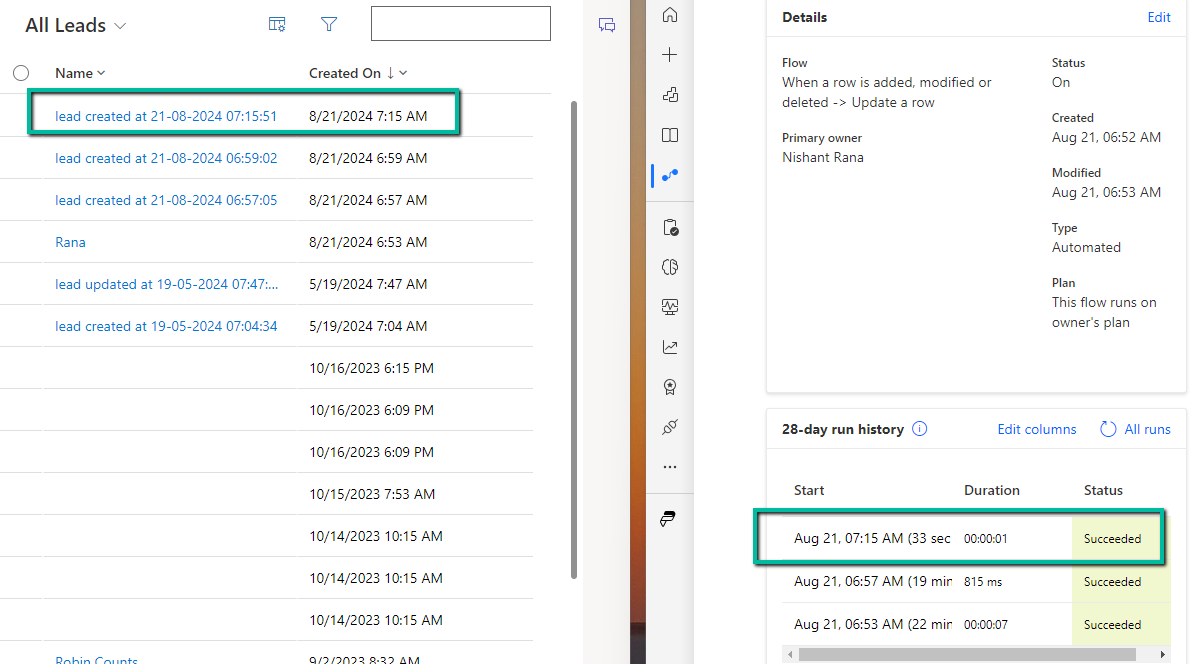This screenshot has width=1190, height=664.
Task: Toggle the select-all rows circle checkbox
Action: tap(21, 73)
